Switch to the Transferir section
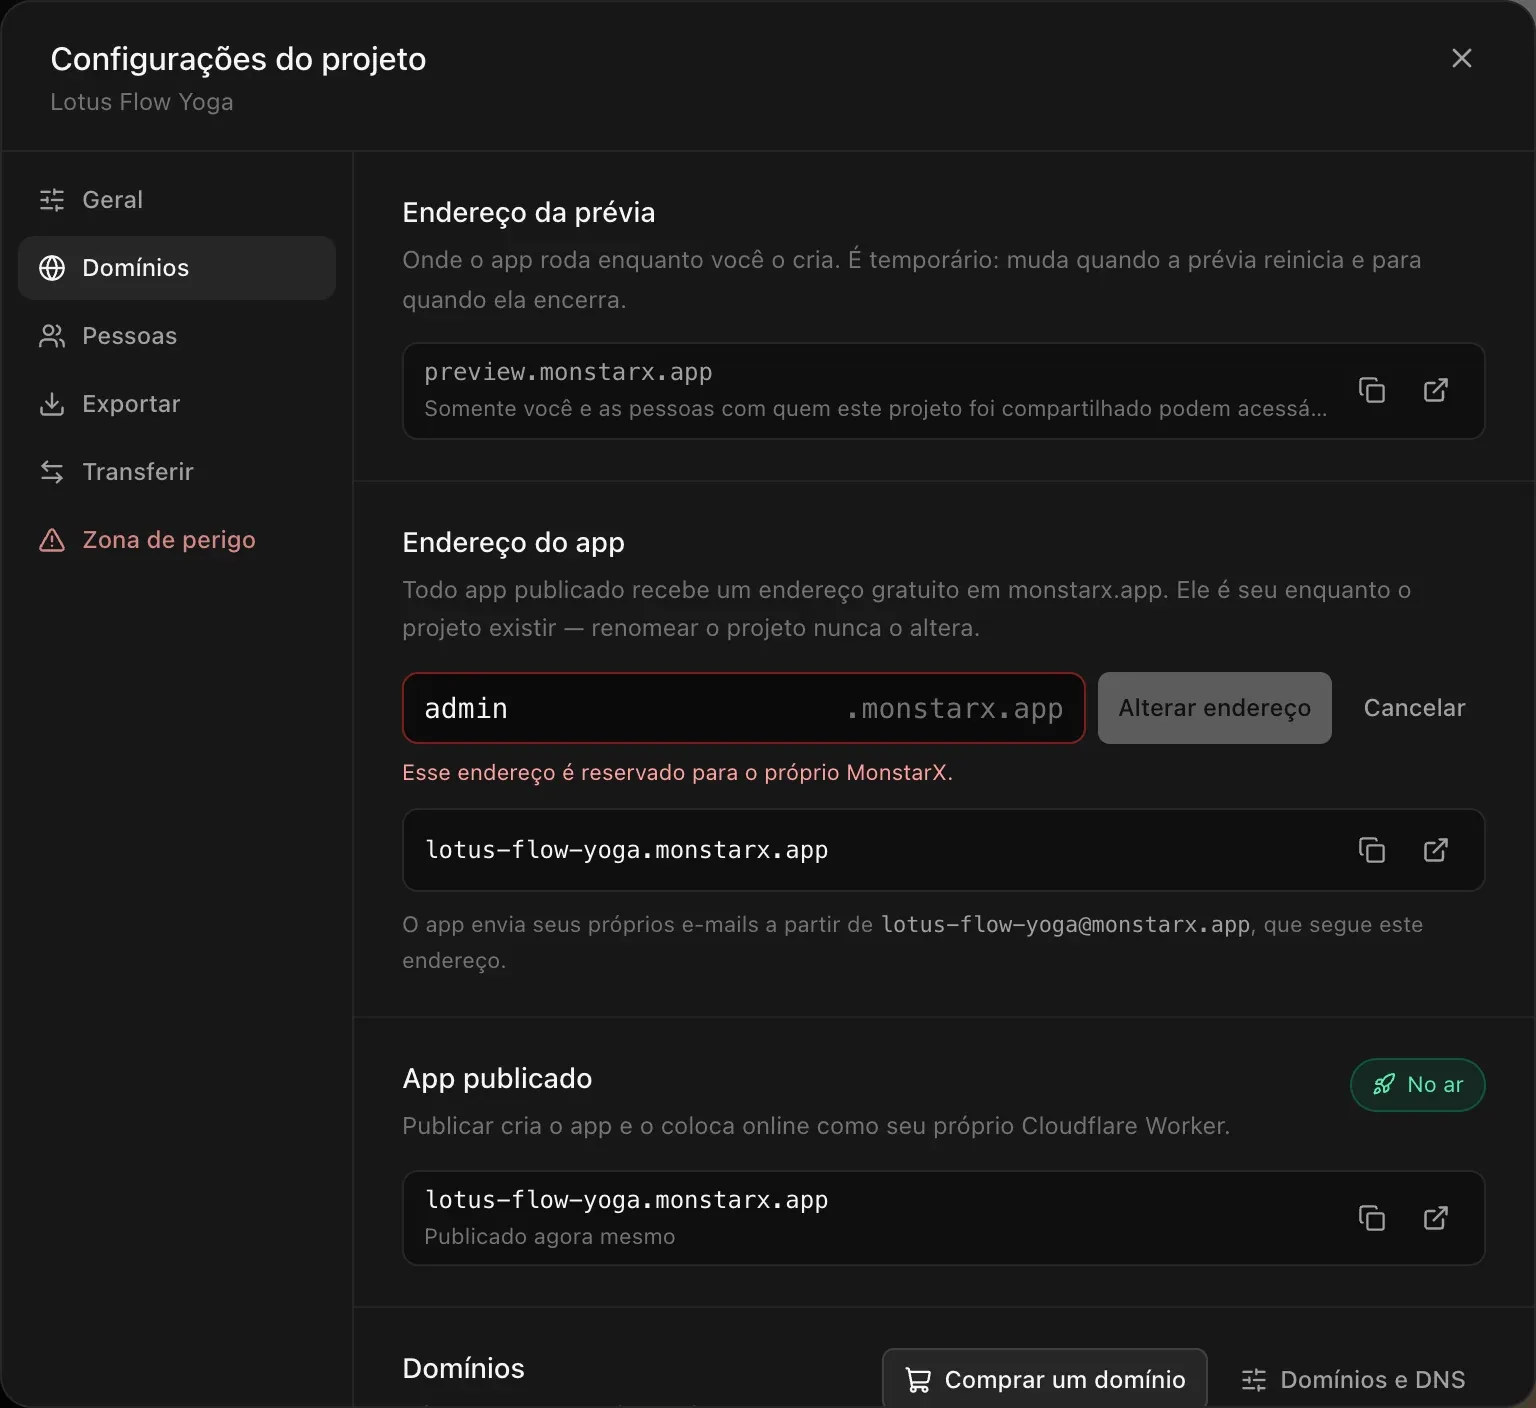The height and width of the screenshot is (1408, 1536). 177,472
